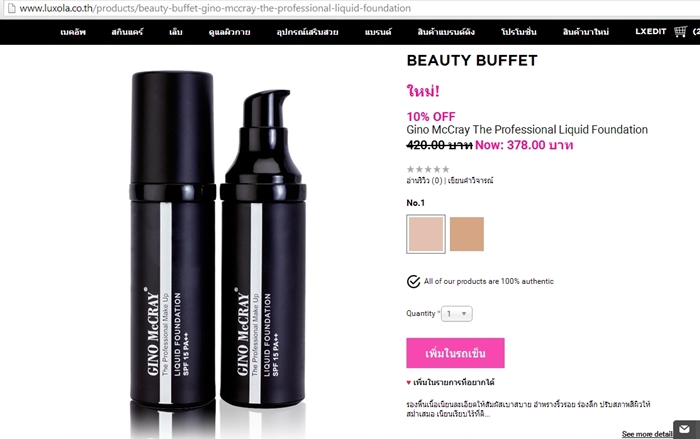Open the shopping cart icon
Viewport: 700px width, 439px height.
[680, 32]
